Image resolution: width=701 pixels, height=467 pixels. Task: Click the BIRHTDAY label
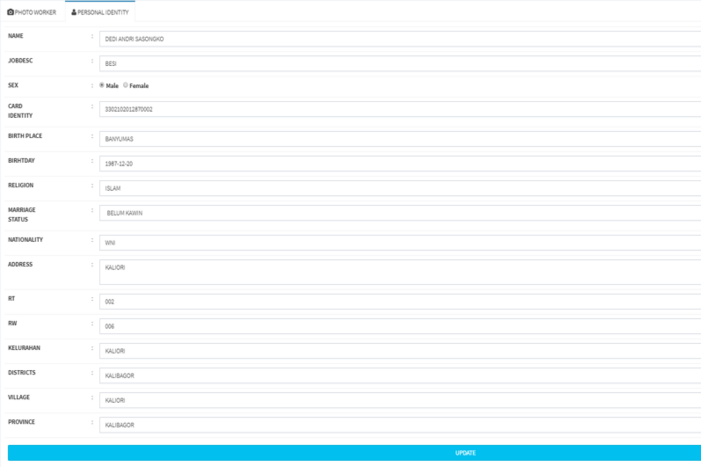21,160
